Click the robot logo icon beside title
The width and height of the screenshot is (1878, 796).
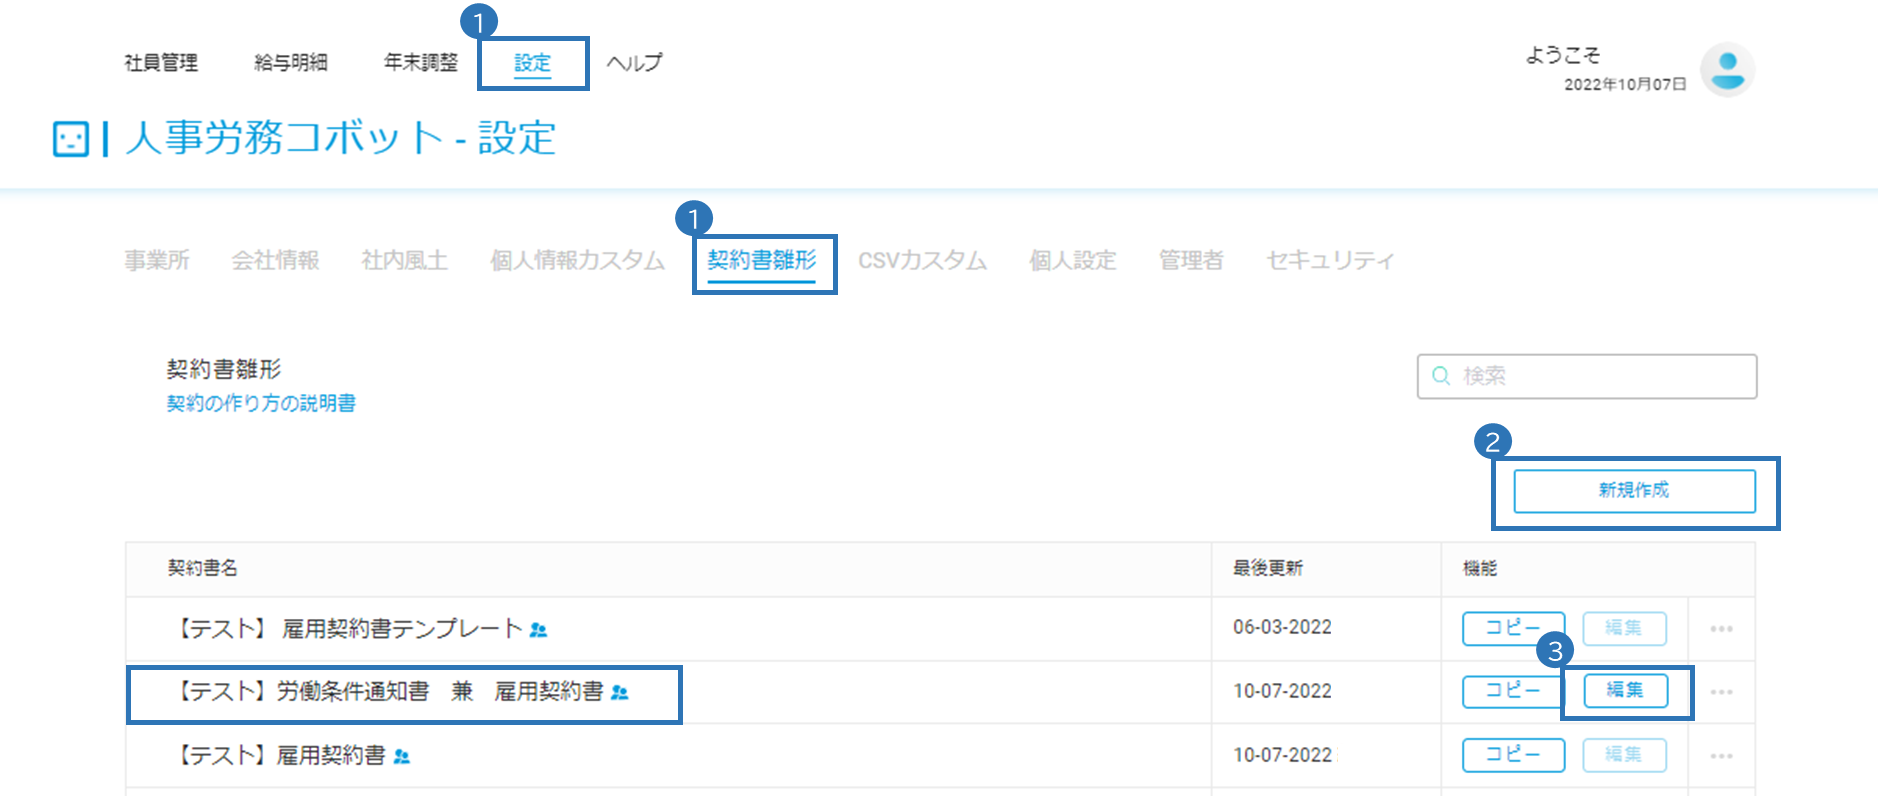71,139
